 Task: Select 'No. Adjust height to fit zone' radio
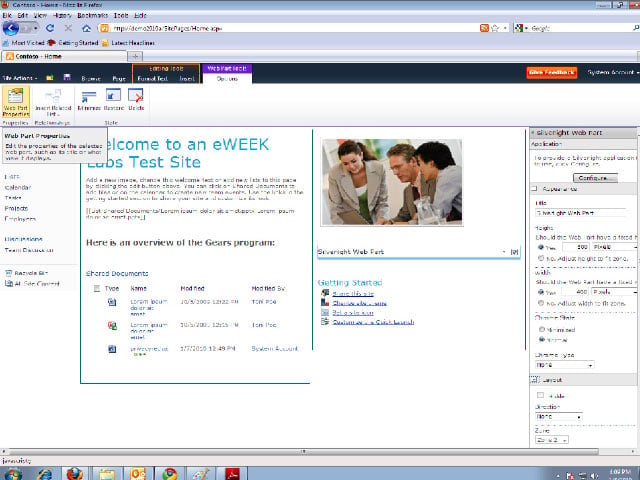pyautogui.click(x=541, y=258)
